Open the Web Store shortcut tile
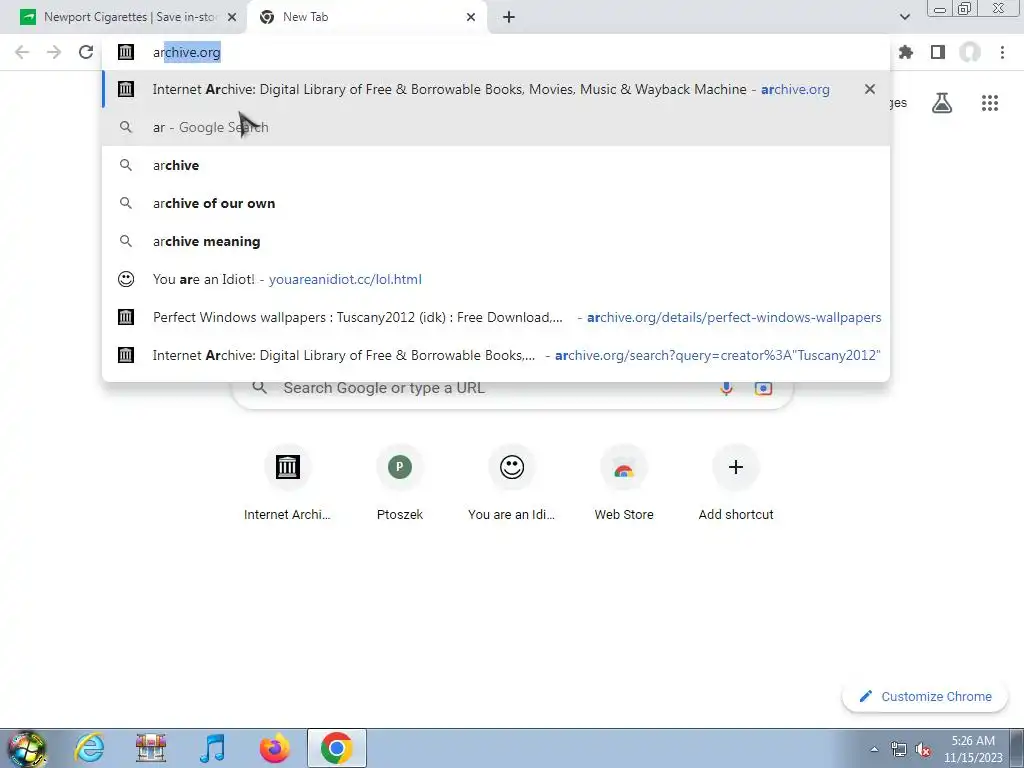The width and height of the screenshot is (1024, 768). point(624,483)
